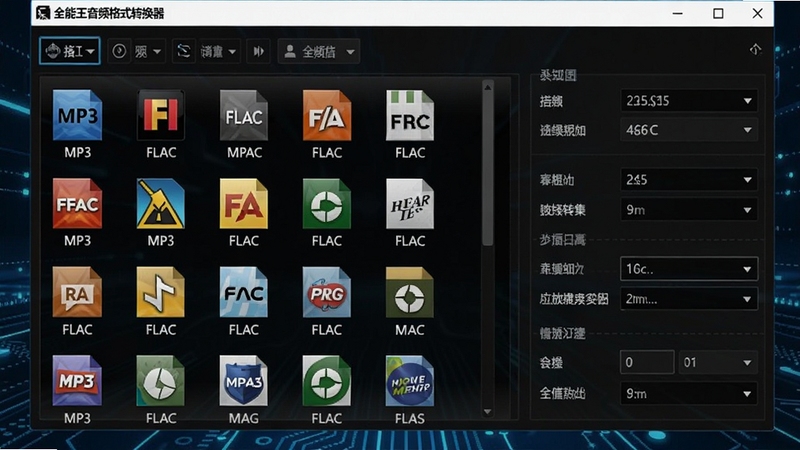Click the file list vertical scrollbar thumb
Viewport: 800px width, 450px height.
(488, 169)
